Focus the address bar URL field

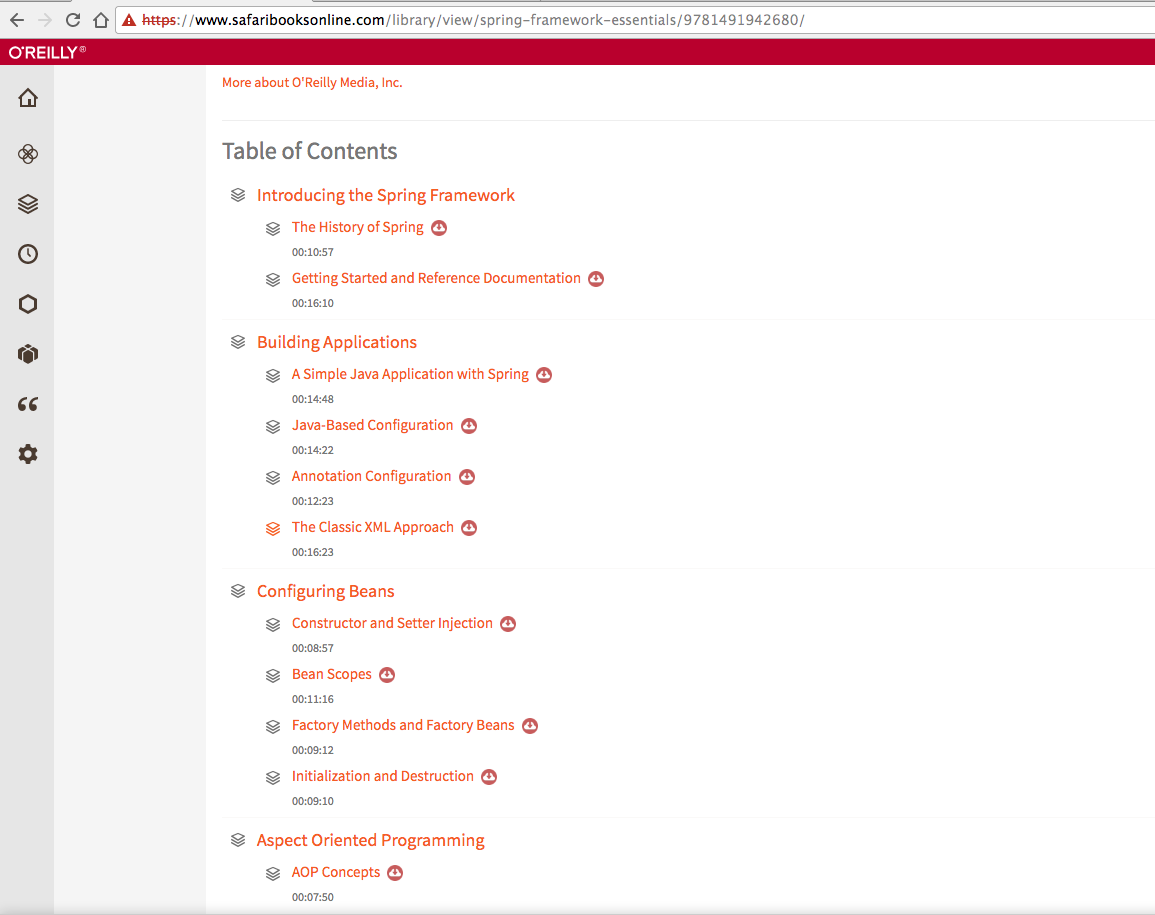pyautogui.click(x=633, y=20)
